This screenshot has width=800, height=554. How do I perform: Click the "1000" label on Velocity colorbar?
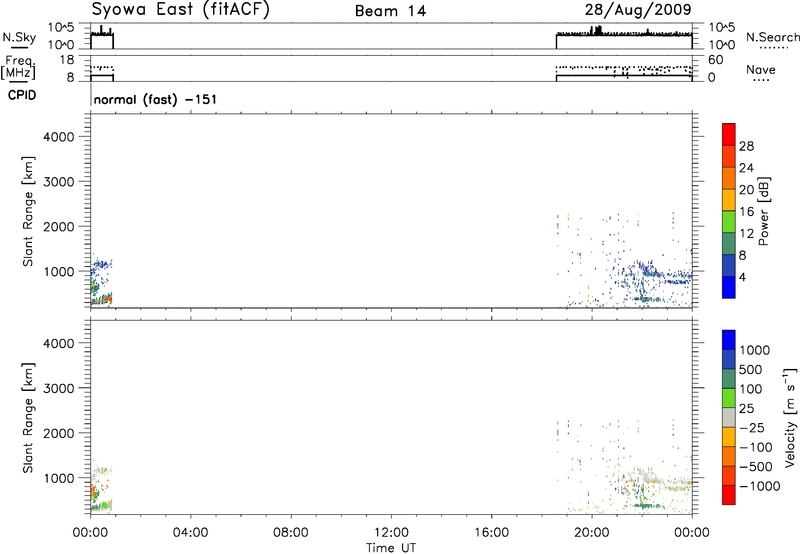pos(755,350)
